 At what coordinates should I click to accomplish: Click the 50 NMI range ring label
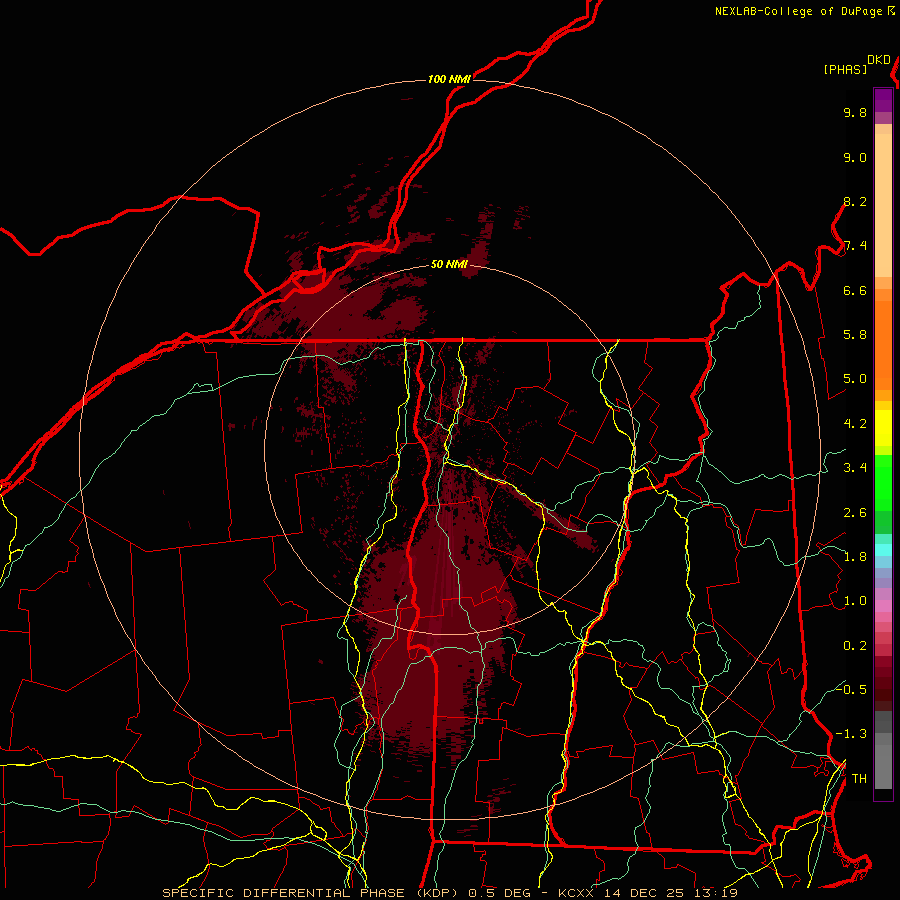[449, 264]
